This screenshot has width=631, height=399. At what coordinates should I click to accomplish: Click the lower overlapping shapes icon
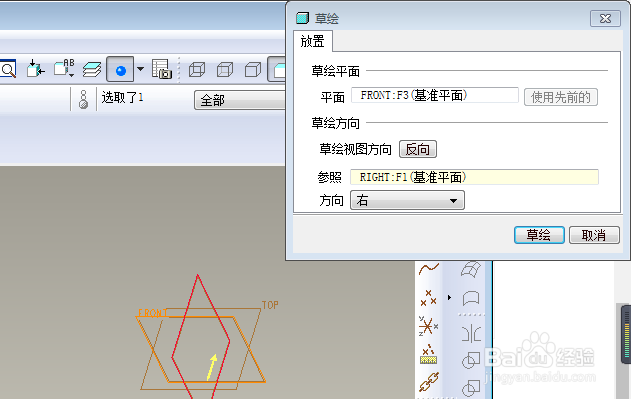pyautogui.click(x=471, y=388)
